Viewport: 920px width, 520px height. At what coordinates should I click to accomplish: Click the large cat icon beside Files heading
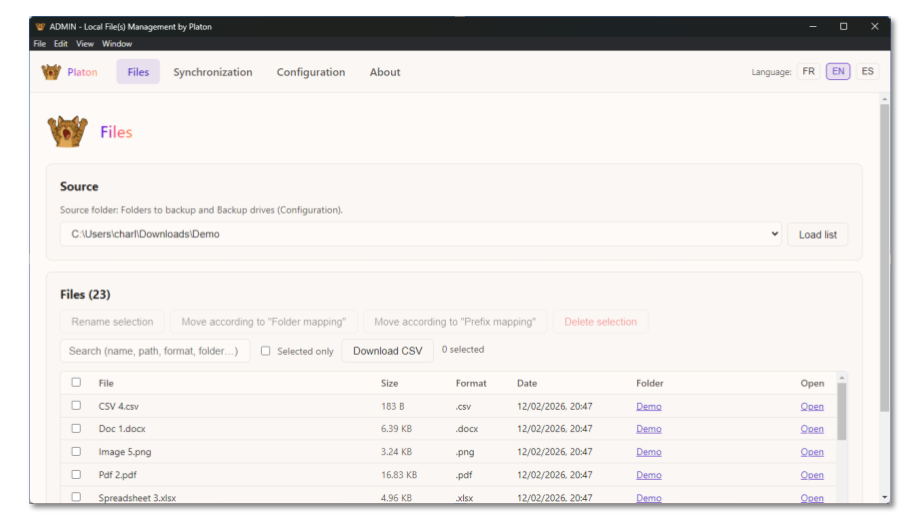[67, 132]
